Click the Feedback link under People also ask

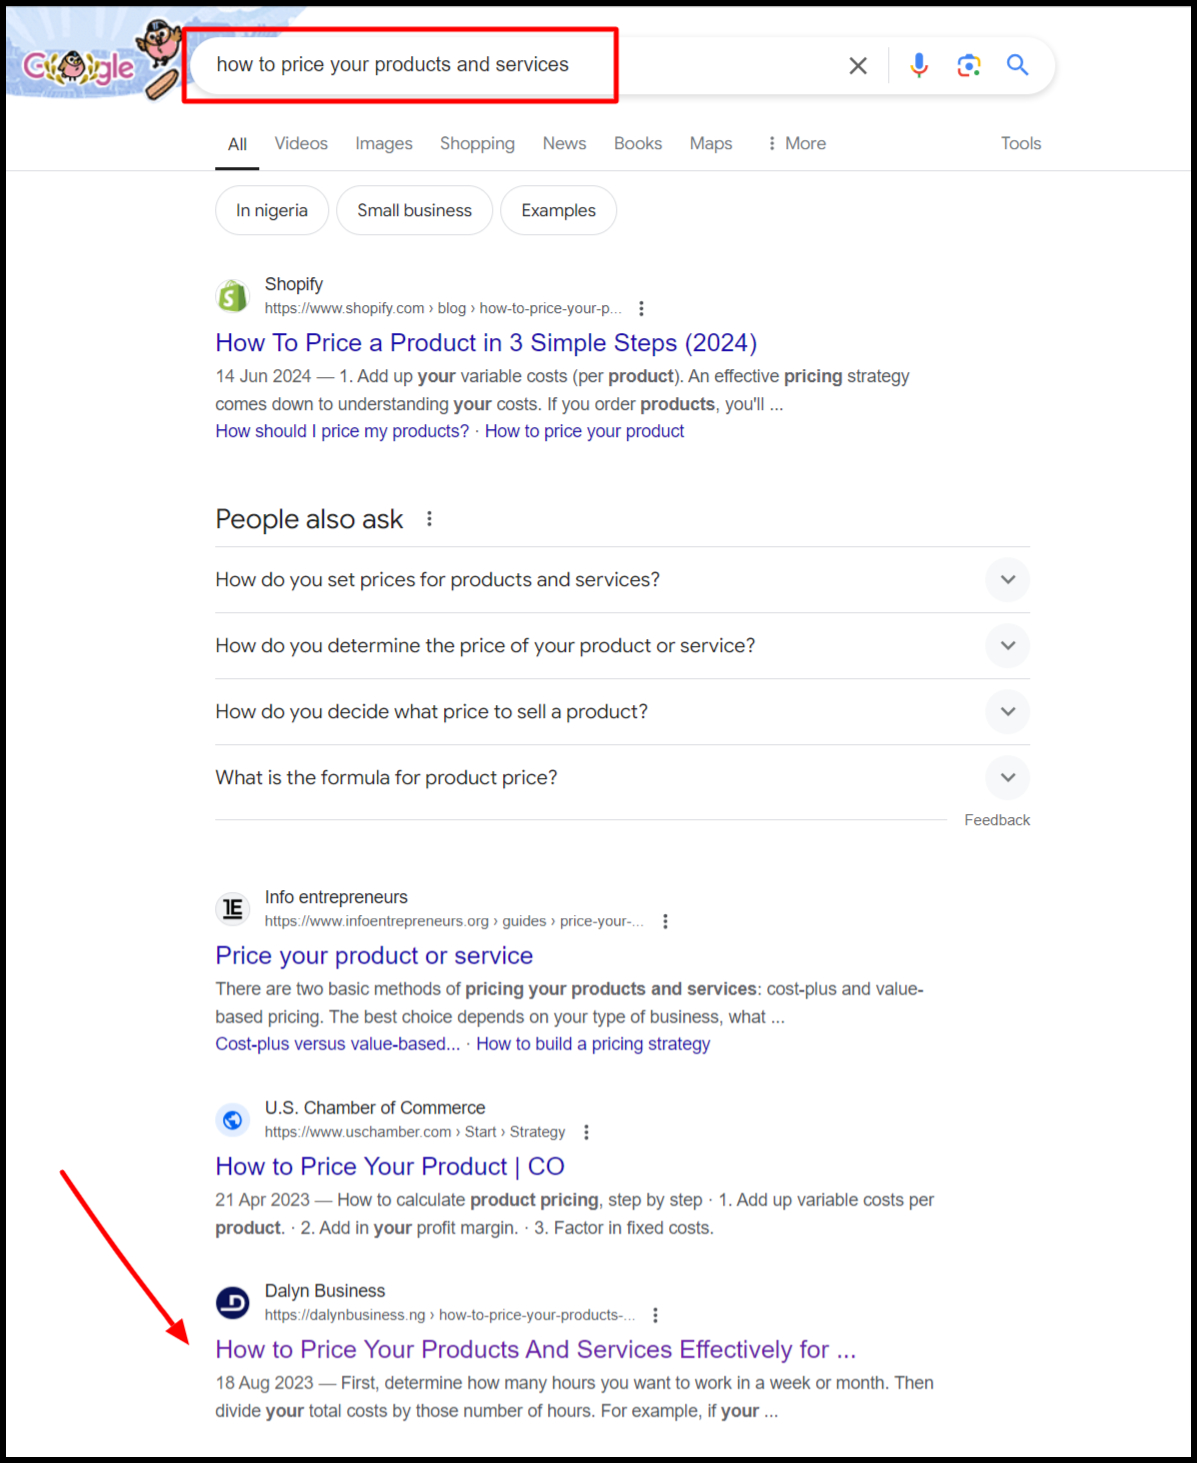coord(997,820)
